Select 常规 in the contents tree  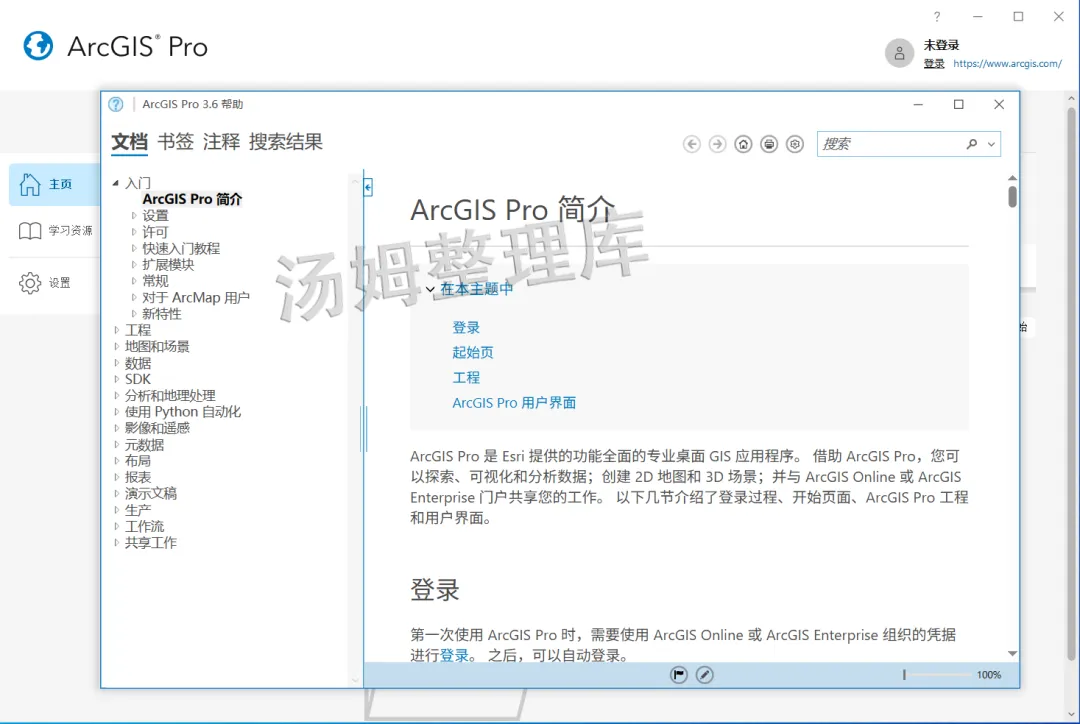pyautogui.click(x=155, y=281)
